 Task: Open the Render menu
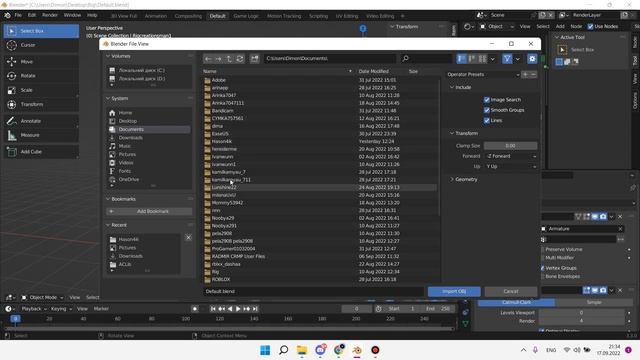pos(50,15)
